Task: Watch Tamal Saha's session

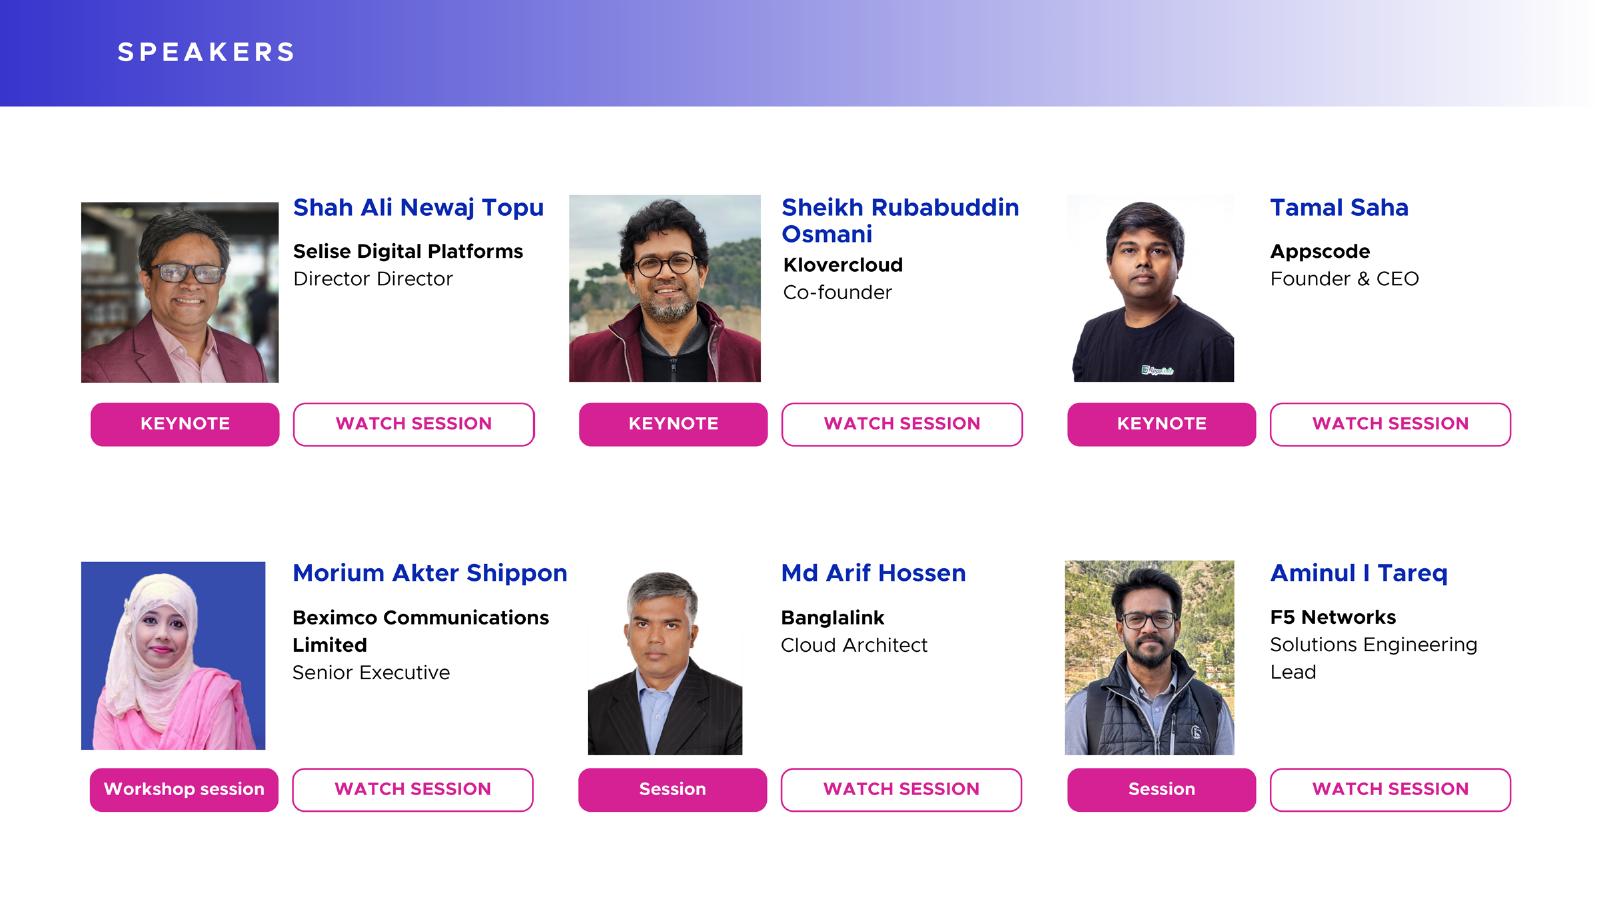Action: click(x=1390, y=424)
